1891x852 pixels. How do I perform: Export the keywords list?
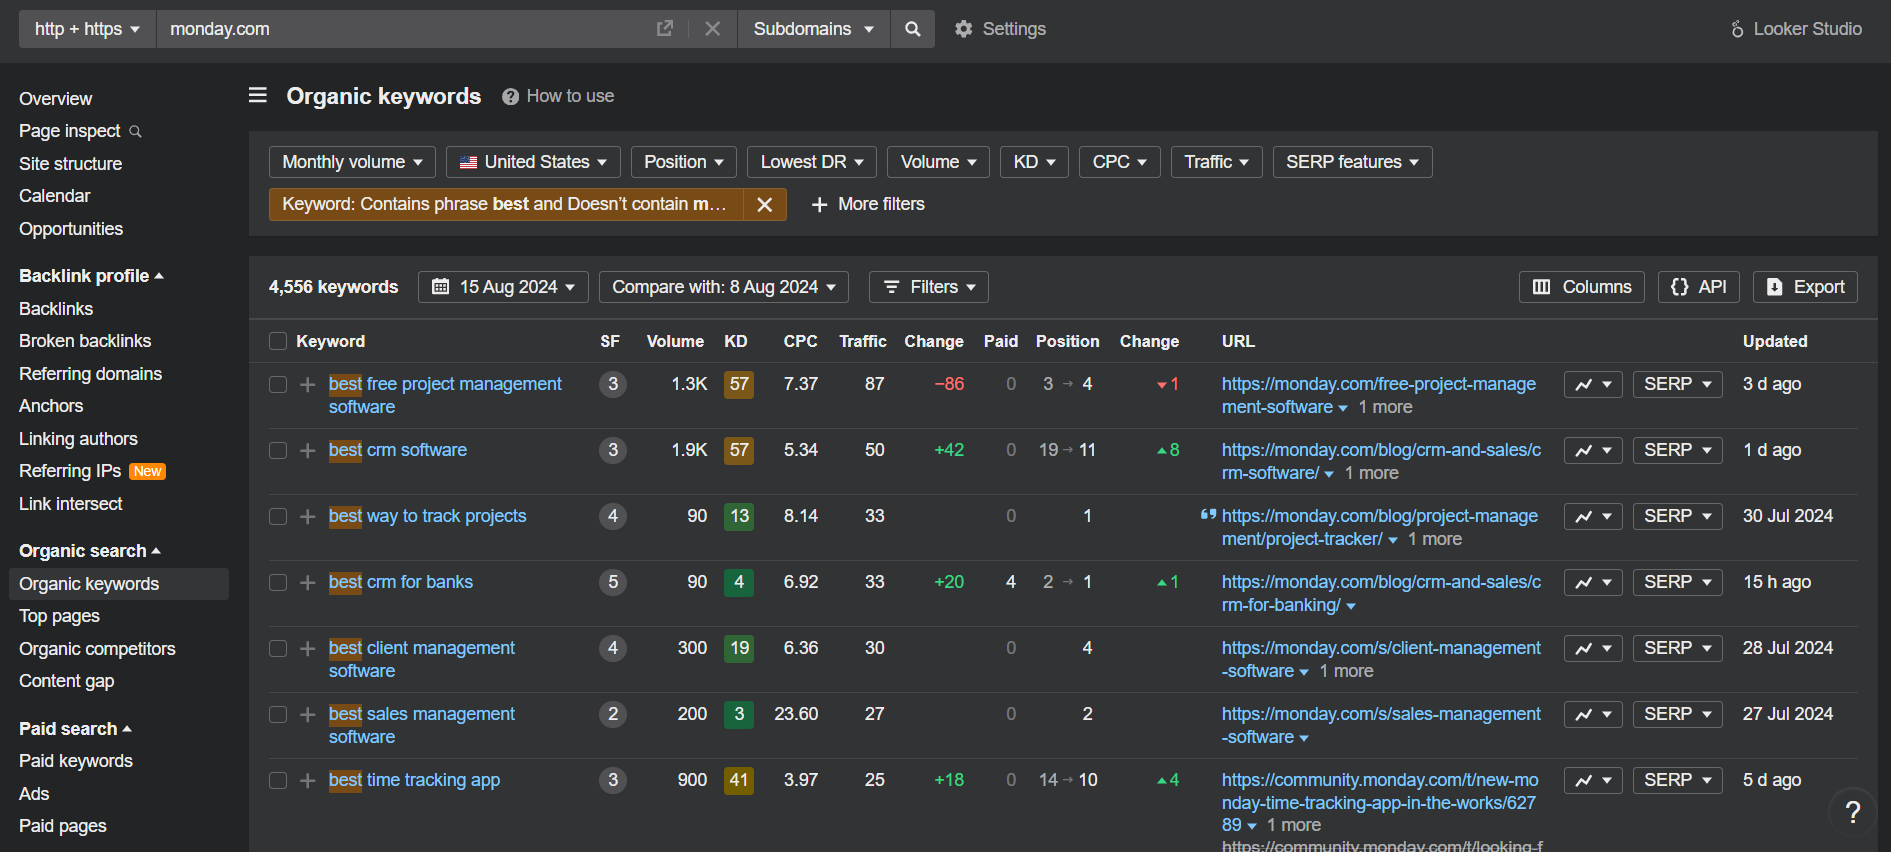pos(1805,287)
